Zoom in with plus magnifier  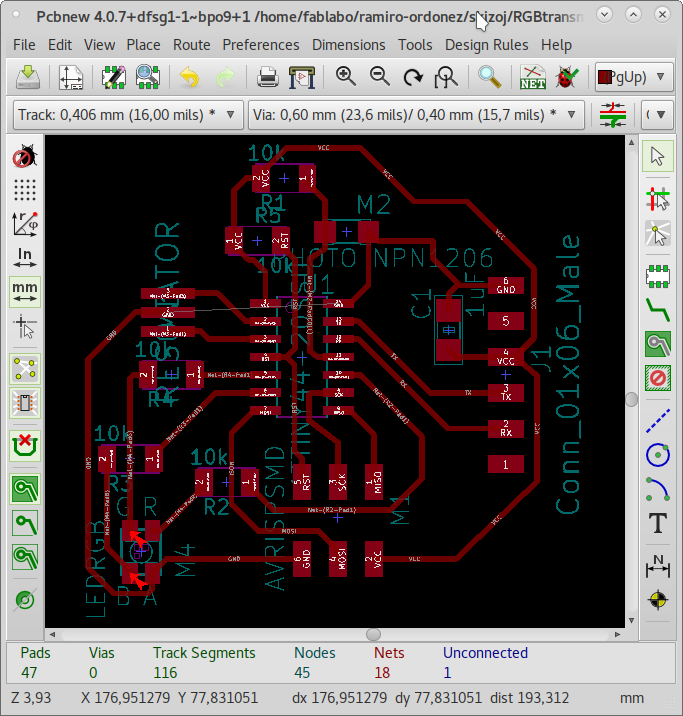(346, 77)
